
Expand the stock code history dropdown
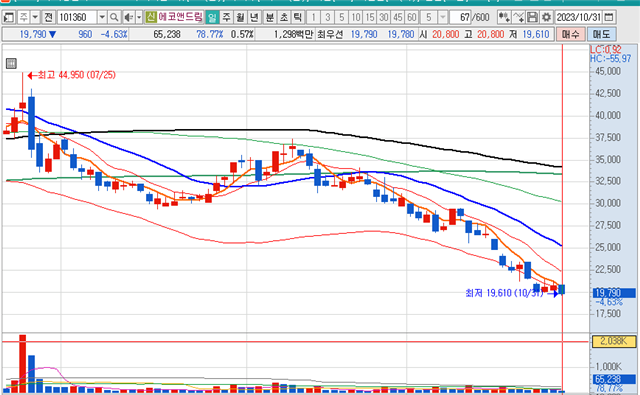point(102,17)
